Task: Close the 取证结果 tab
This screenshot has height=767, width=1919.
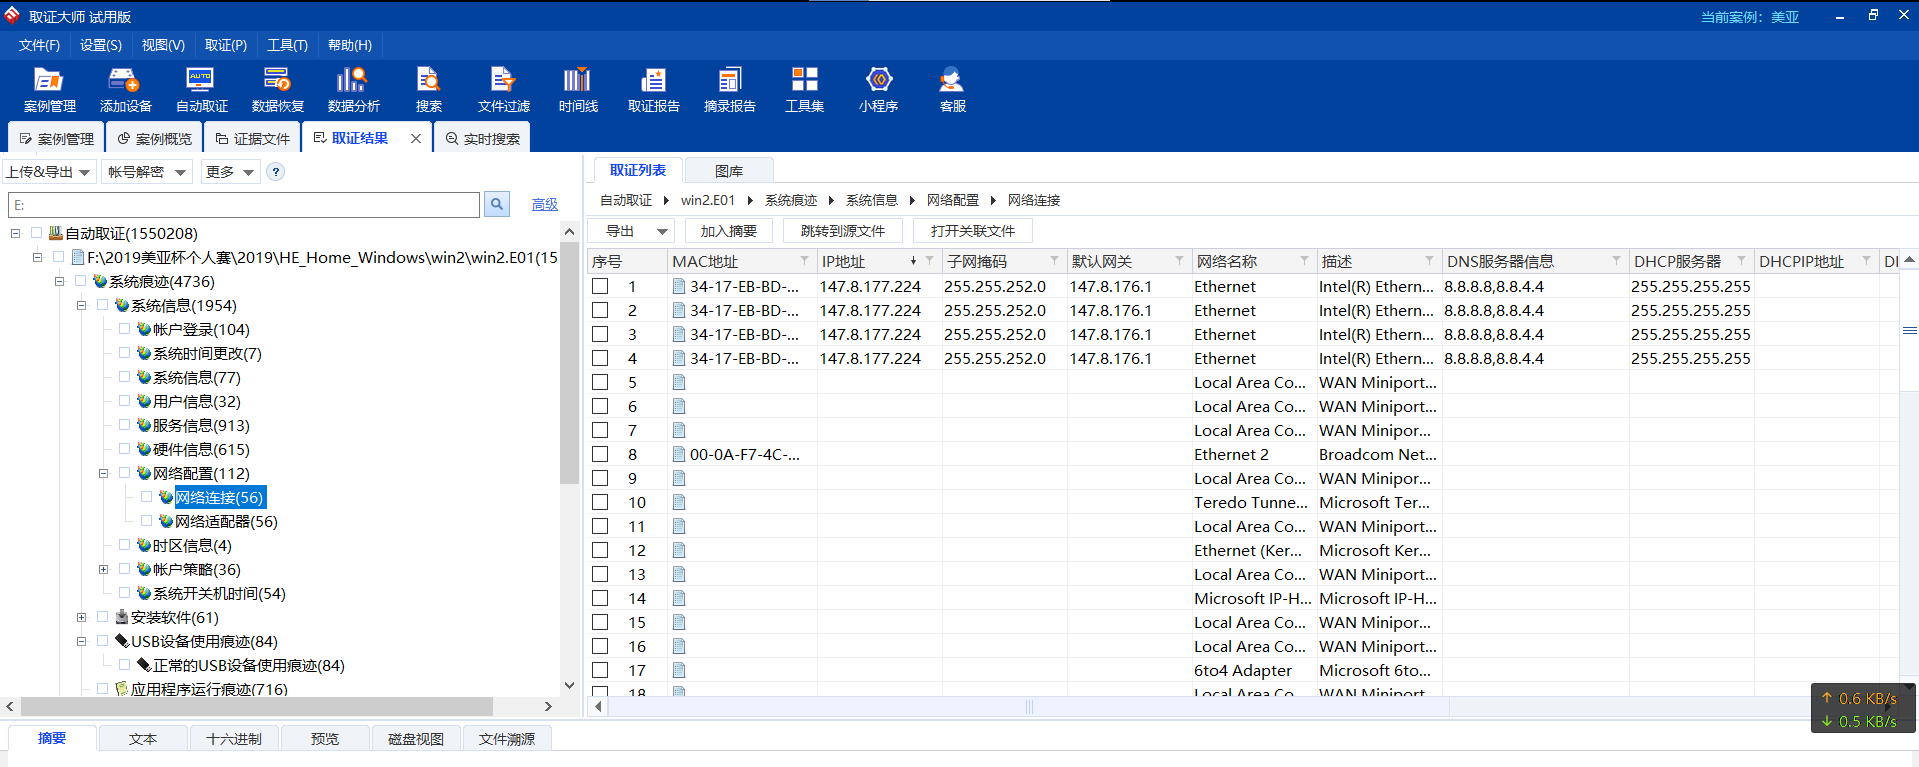Action: pos(416,138)
